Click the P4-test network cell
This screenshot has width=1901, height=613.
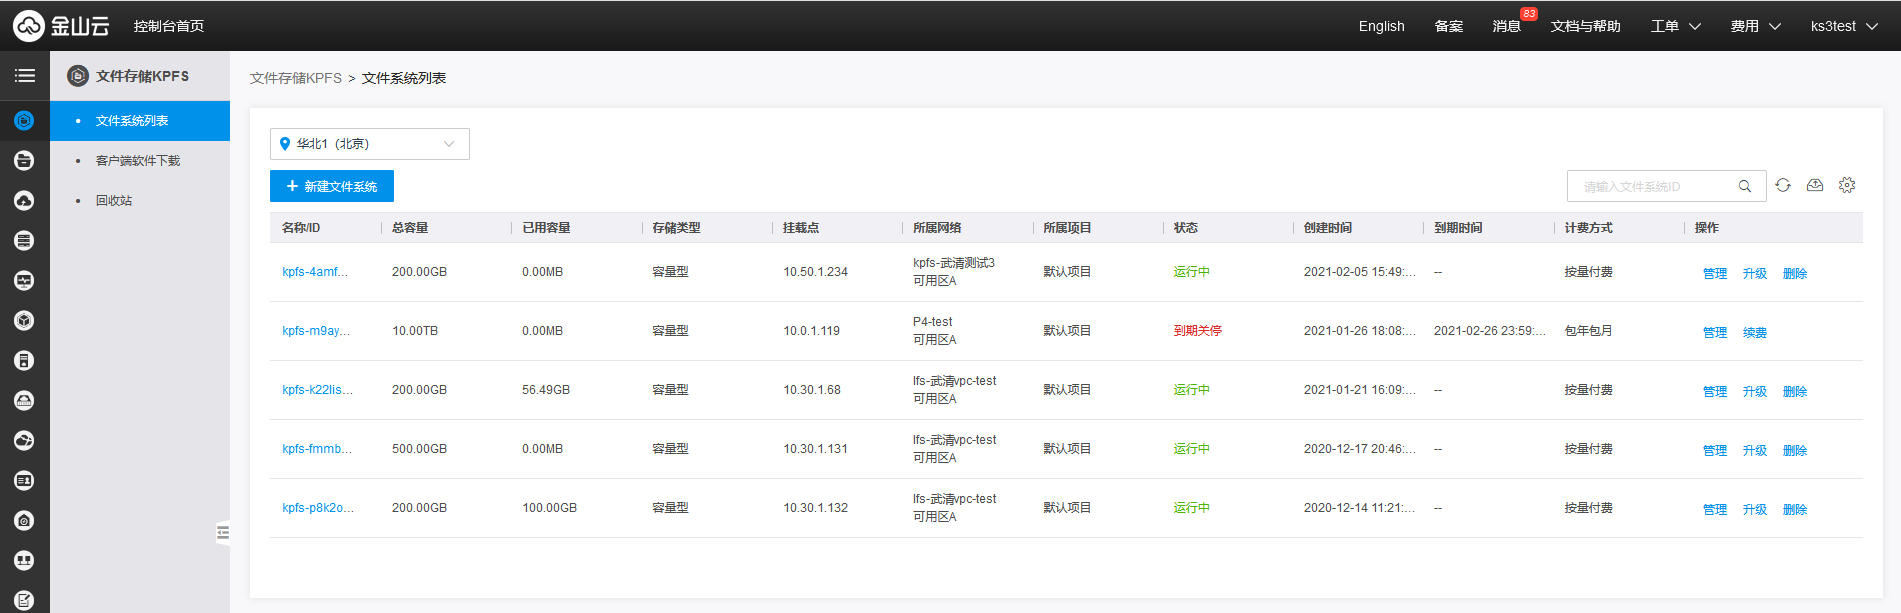[x=933, y=322]
